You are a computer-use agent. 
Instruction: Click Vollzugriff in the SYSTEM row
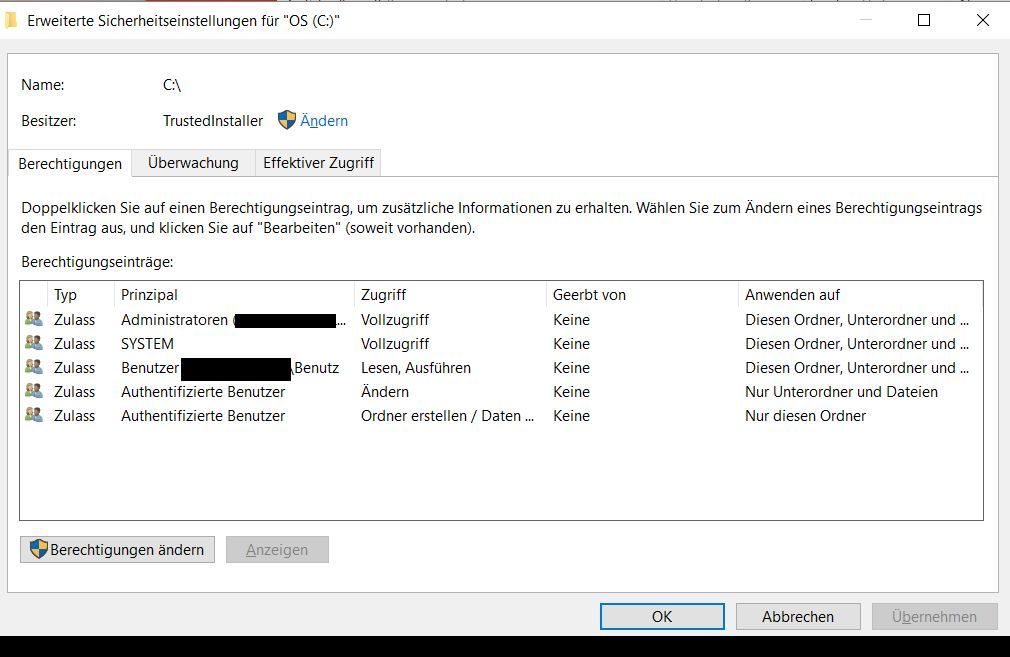click(x=395, y=343)
